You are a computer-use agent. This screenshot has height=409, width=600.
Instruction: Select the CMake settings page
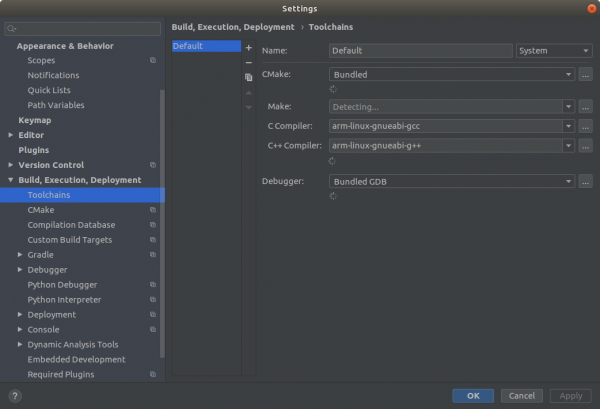(41, 210)
